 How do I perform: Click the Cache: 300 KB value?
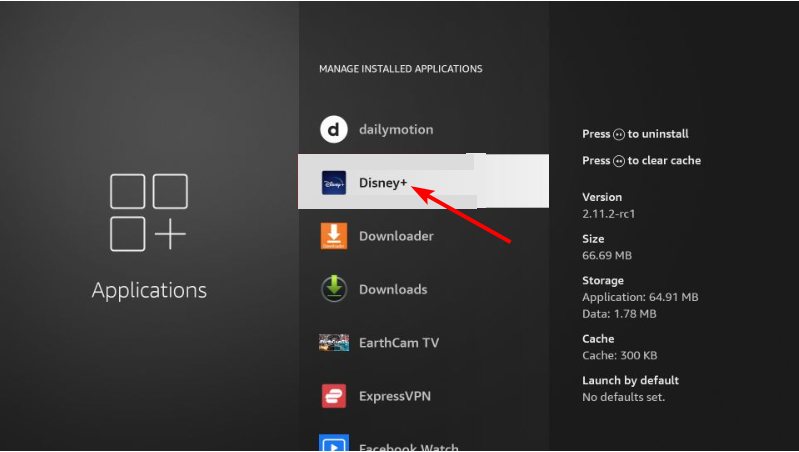click(620, 356)
